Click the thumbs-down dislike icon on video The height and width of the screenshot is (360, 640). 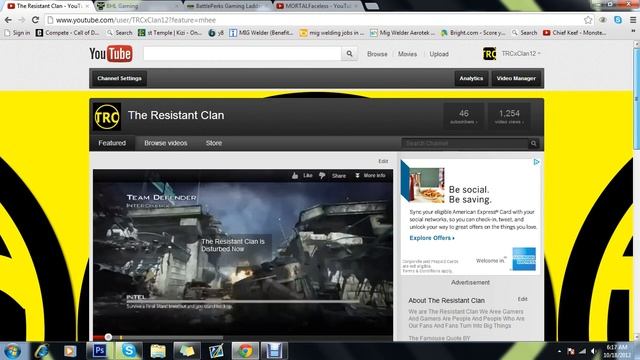[322, 176]
